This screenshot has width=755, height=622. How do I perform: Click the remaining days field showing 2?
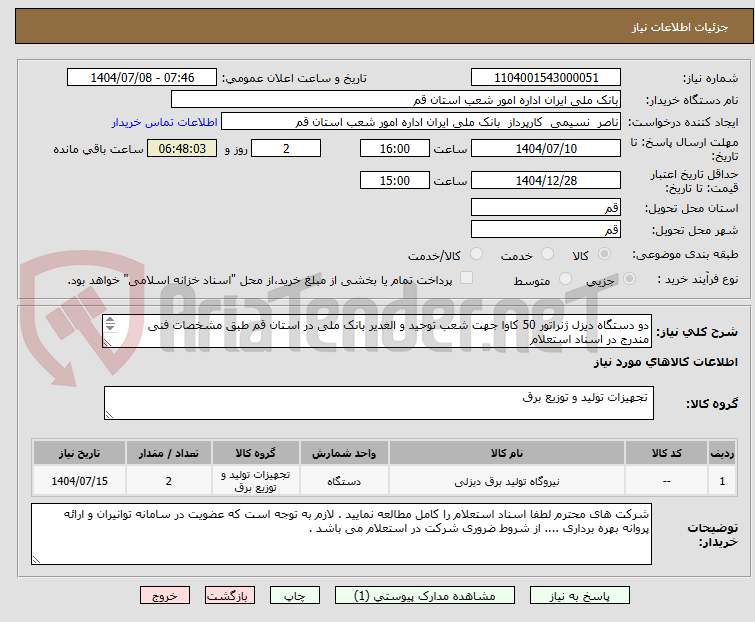pyautogui.click(x=286, y=148)
